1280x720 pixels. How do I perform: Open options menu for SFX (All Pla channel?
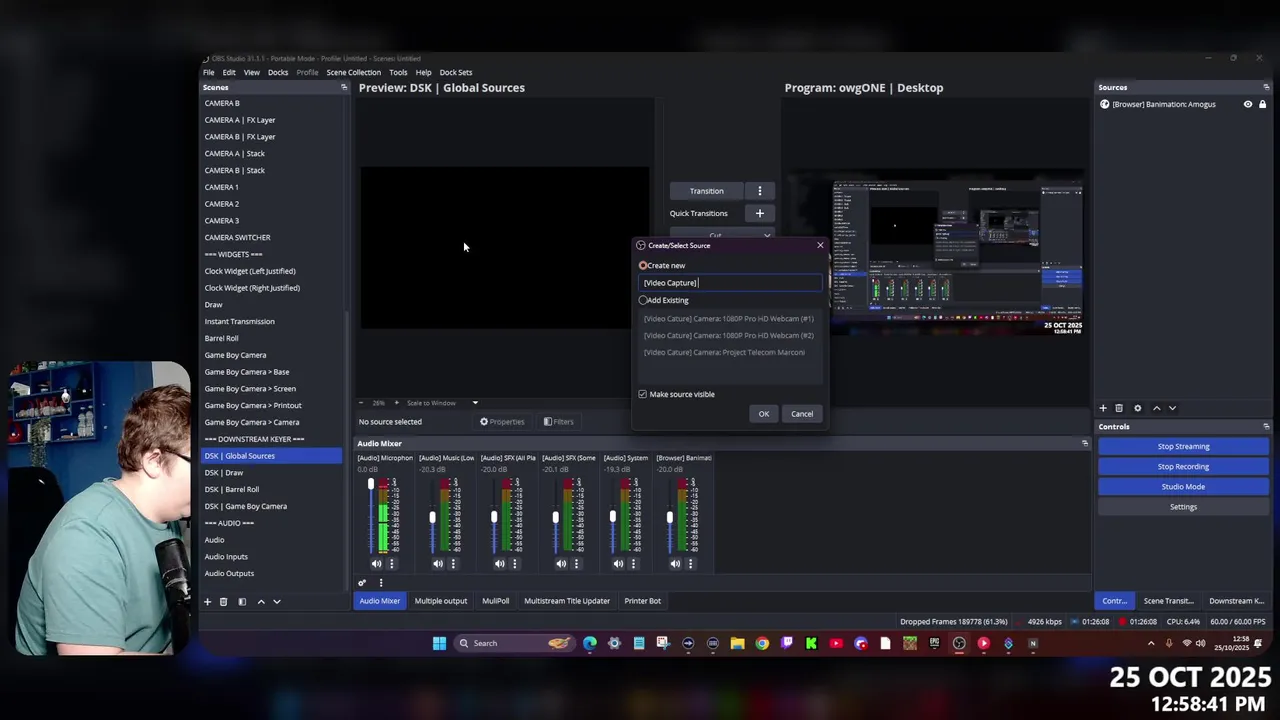click(515, 564)
